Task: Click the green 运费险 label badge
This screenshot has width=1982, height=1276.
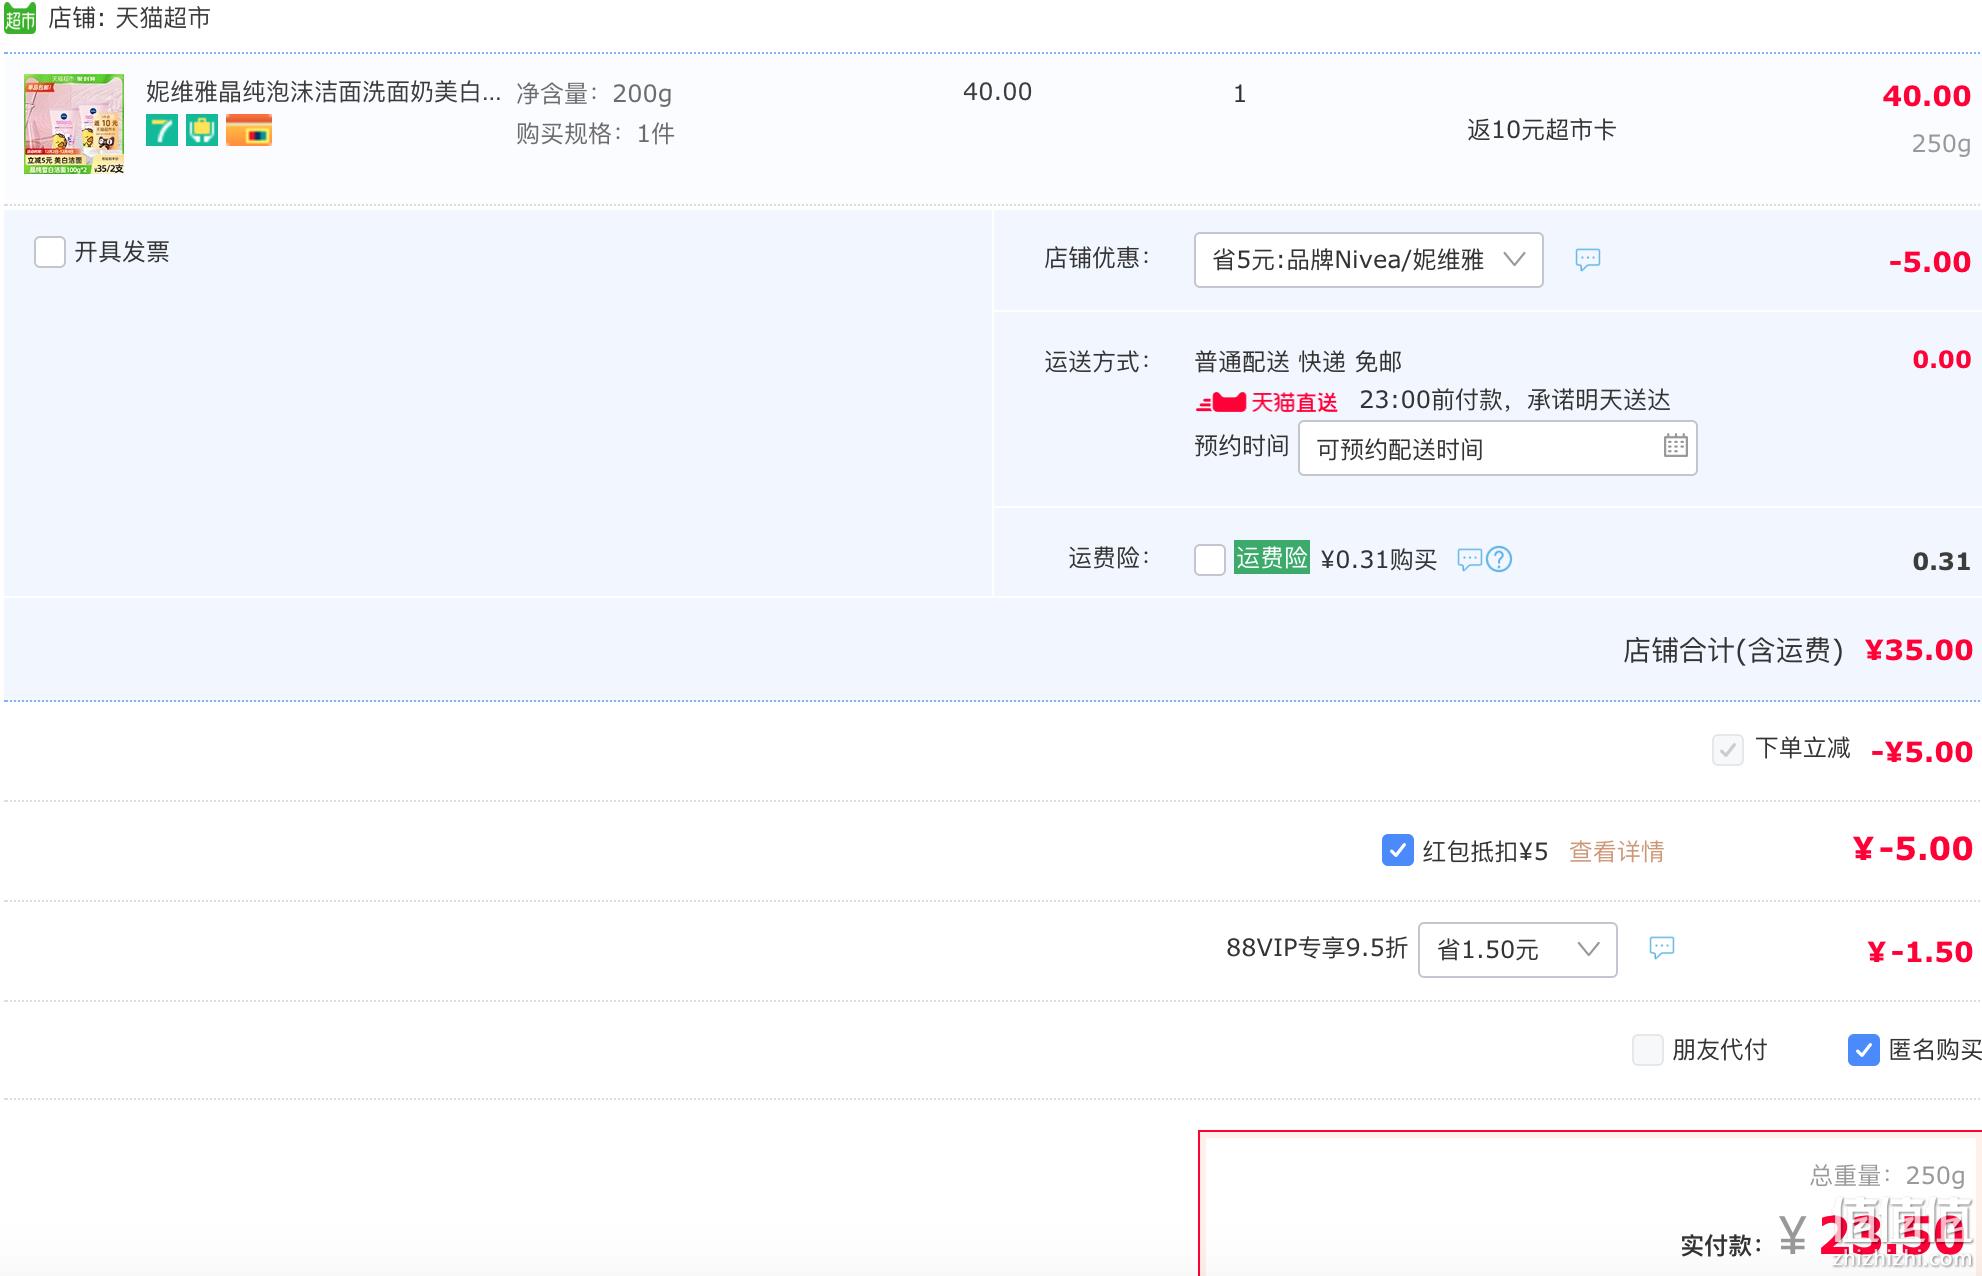Action: pyautogui.click(x=1271, y=557)
